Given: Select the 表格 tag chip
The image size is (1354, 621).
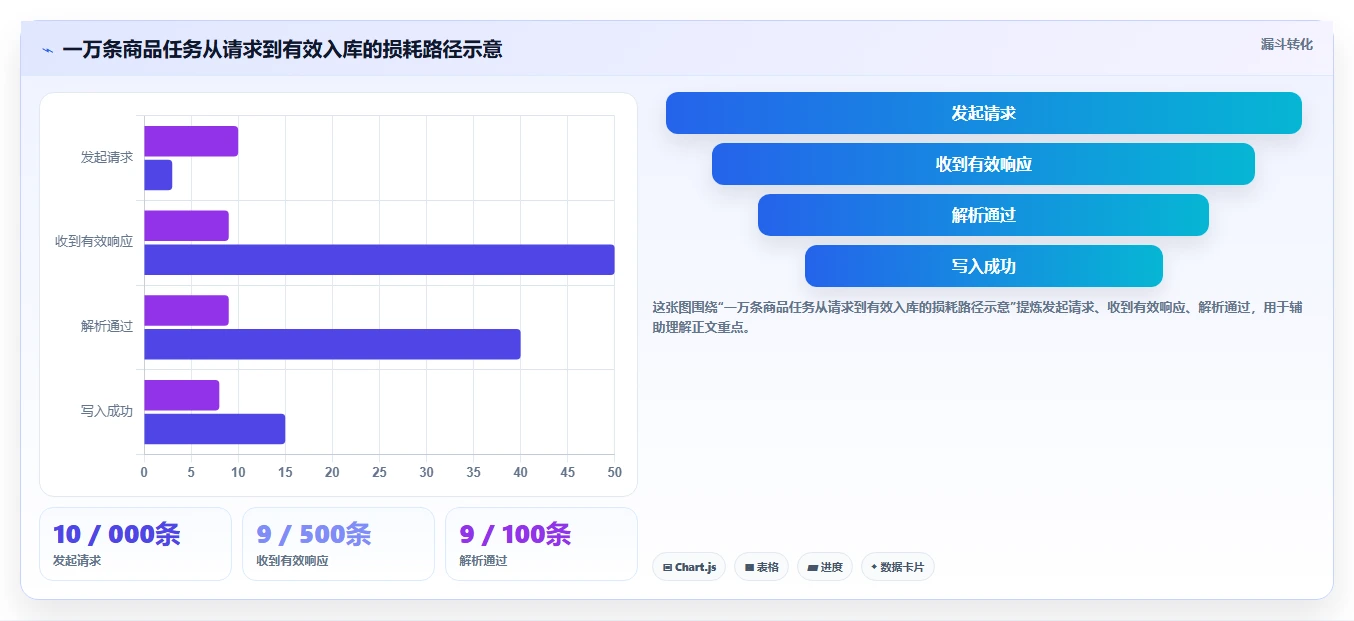Looking at the screenshot, I should pyautogui.click(x=761, y=567).
